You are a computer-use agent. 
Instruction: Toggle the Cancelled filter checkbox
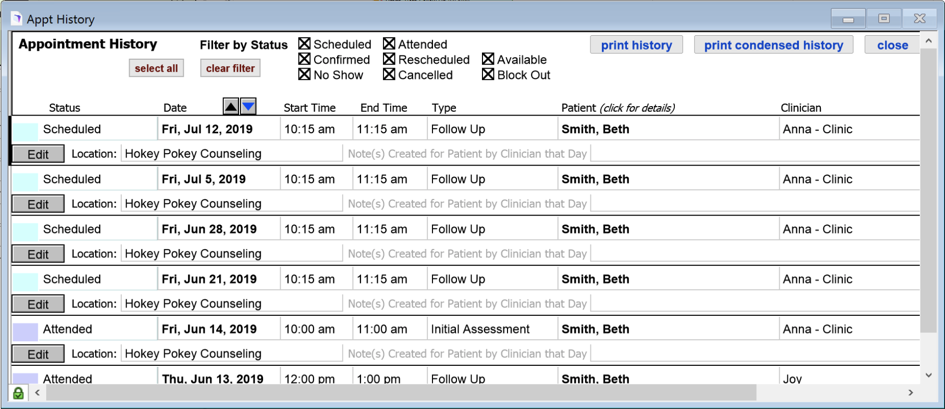[x=390, y=75]
